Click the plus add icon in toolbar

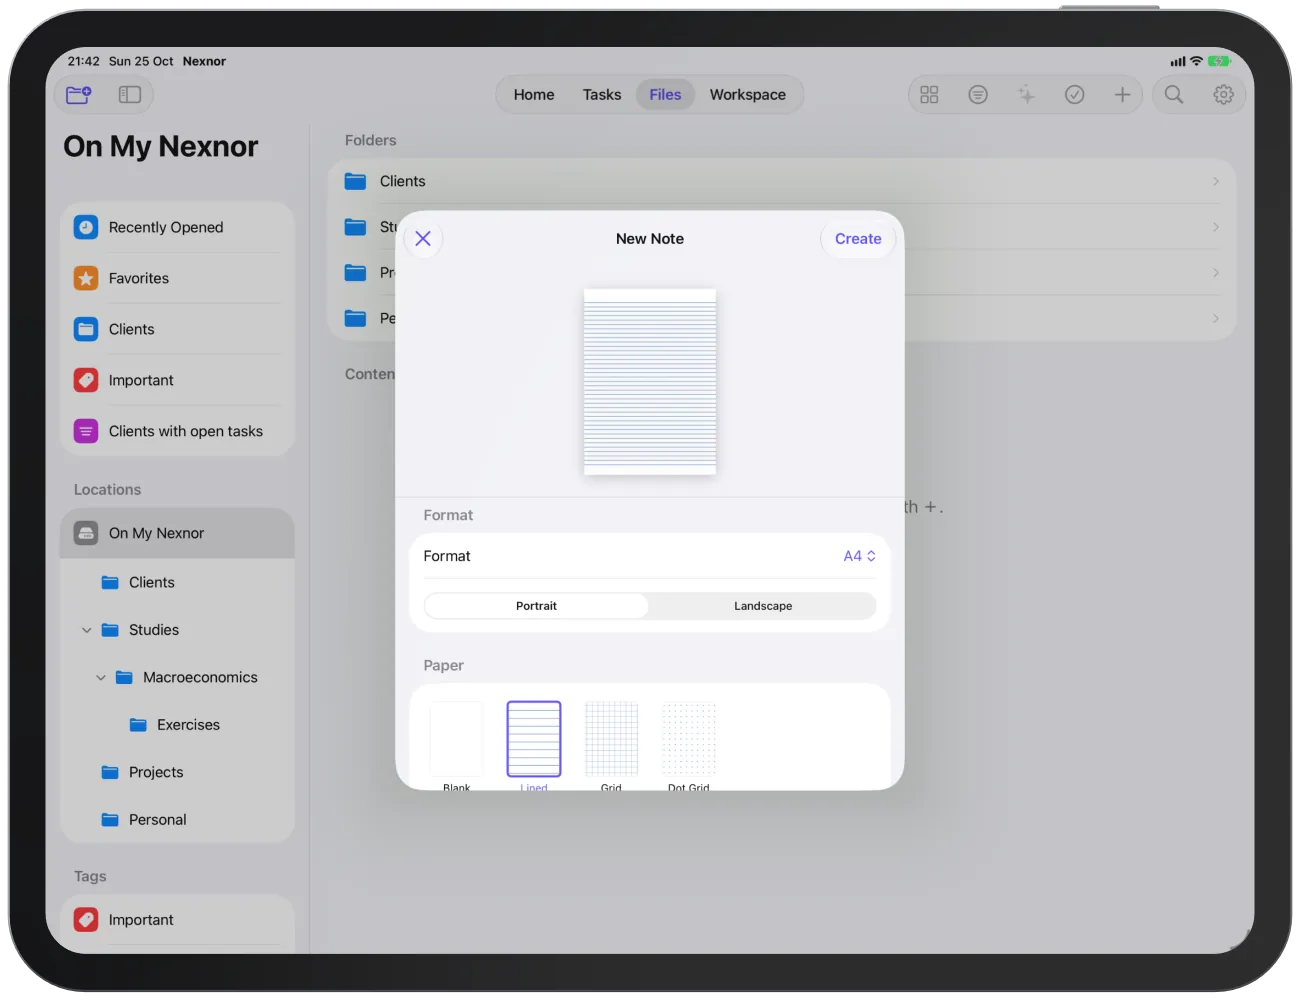pos(1123,94)
